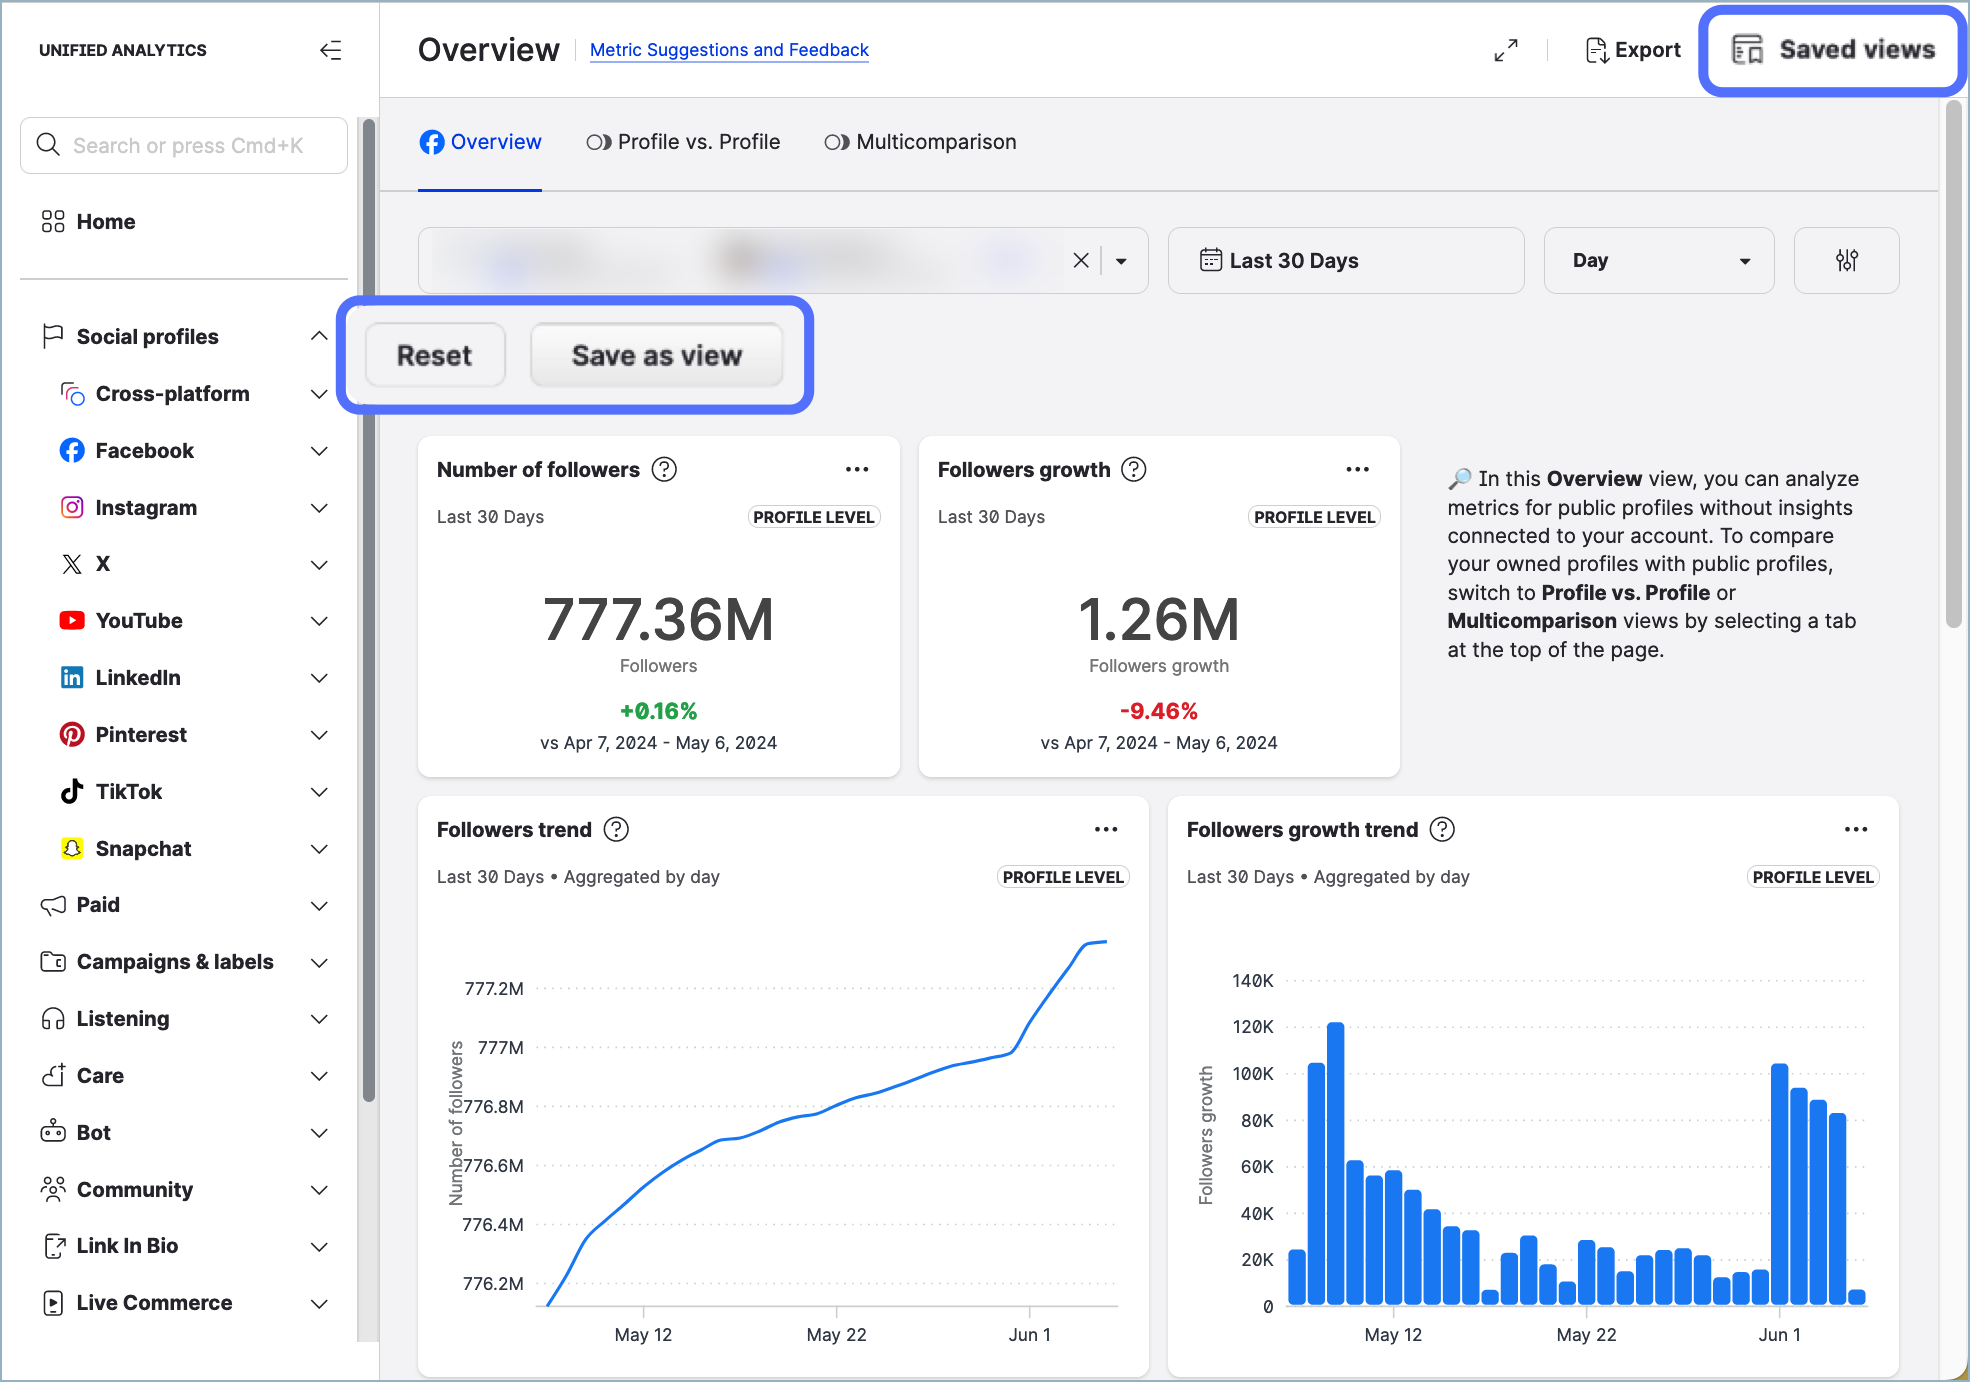
Task: Open the Day aggregation dropdown
Action: pyautogui.click(x=1659, y=260)
